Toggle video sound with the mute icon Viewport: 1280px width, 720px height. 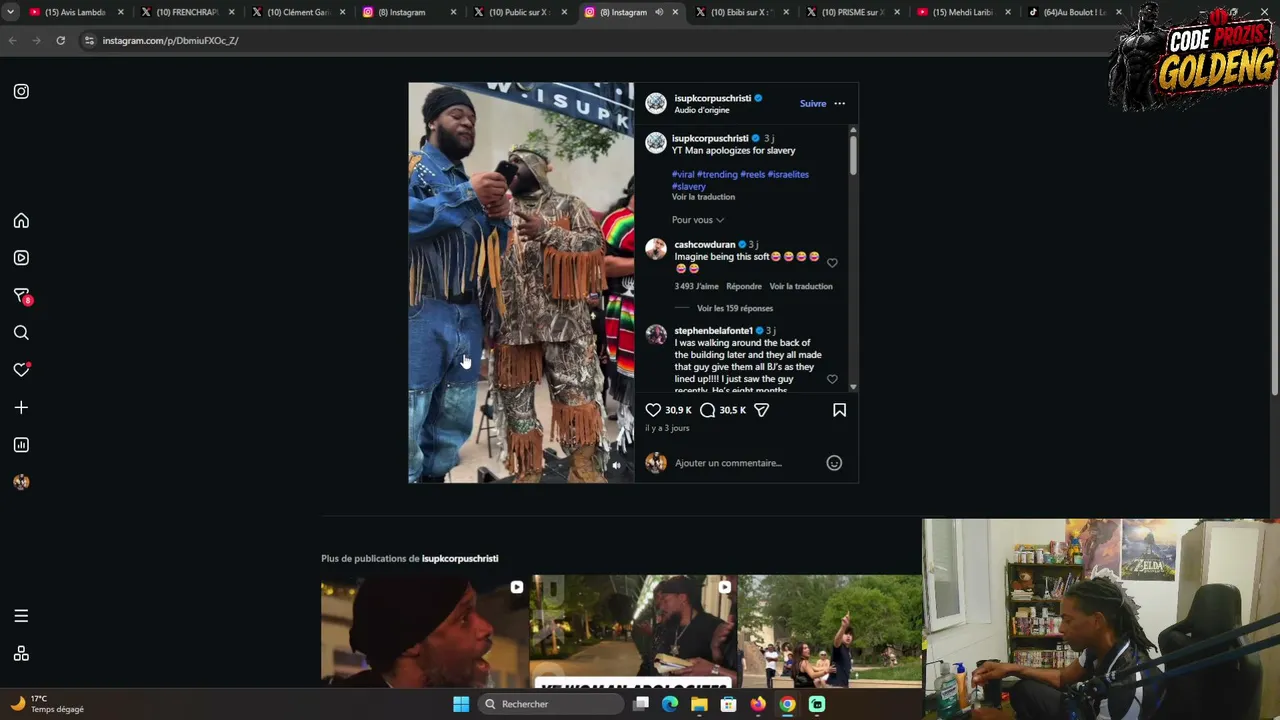pyautogui.click(x=616, y=465)
